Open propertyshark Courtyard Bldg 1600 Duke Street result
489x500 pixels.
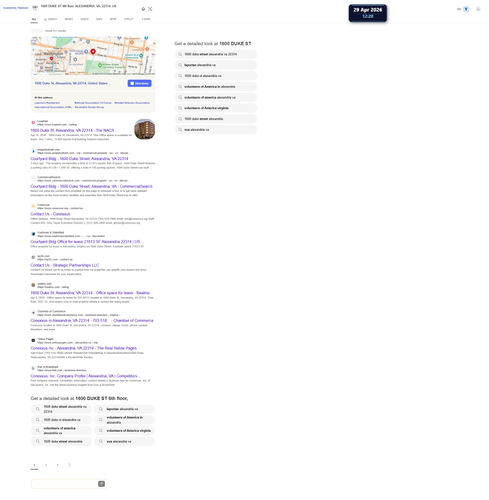(79, 159)
